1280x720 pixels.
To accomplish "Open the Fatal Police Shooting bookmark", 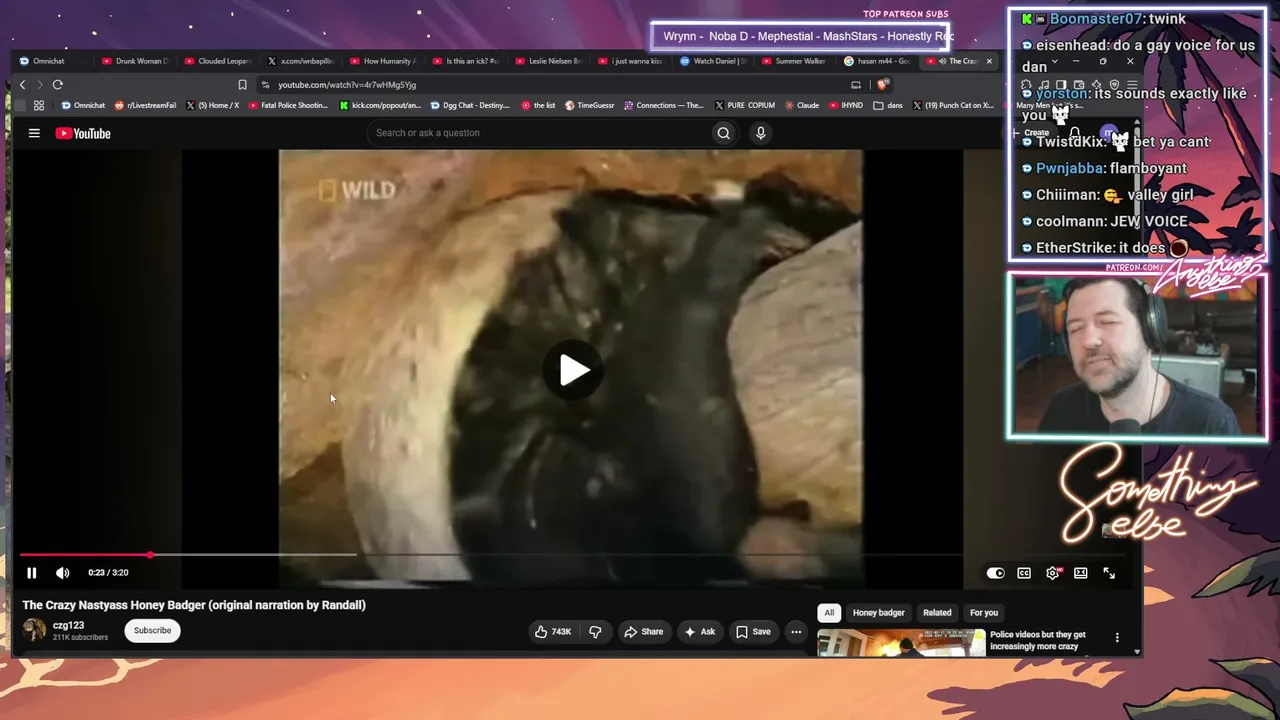I will click(288, 105).
